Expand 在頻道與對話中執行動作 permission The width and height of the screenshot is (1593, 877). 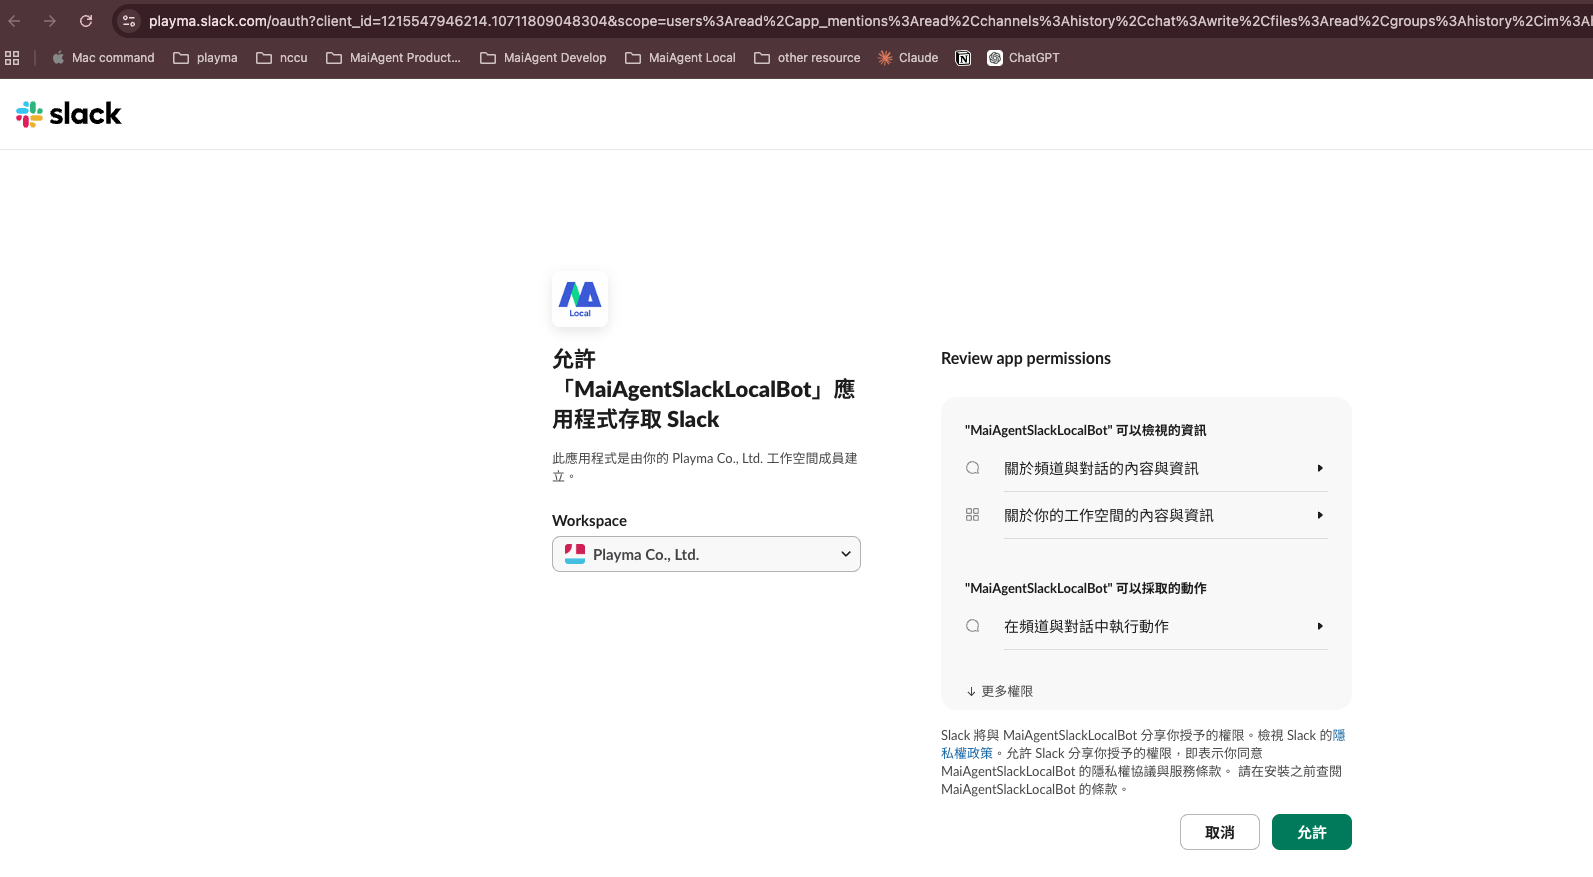point(1165,626)
